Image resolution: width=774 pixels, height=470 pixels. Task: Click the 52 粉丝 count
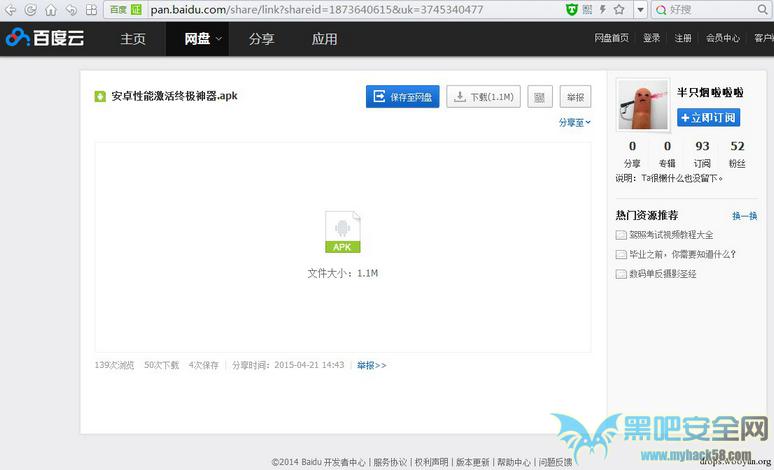coord(737,154)
